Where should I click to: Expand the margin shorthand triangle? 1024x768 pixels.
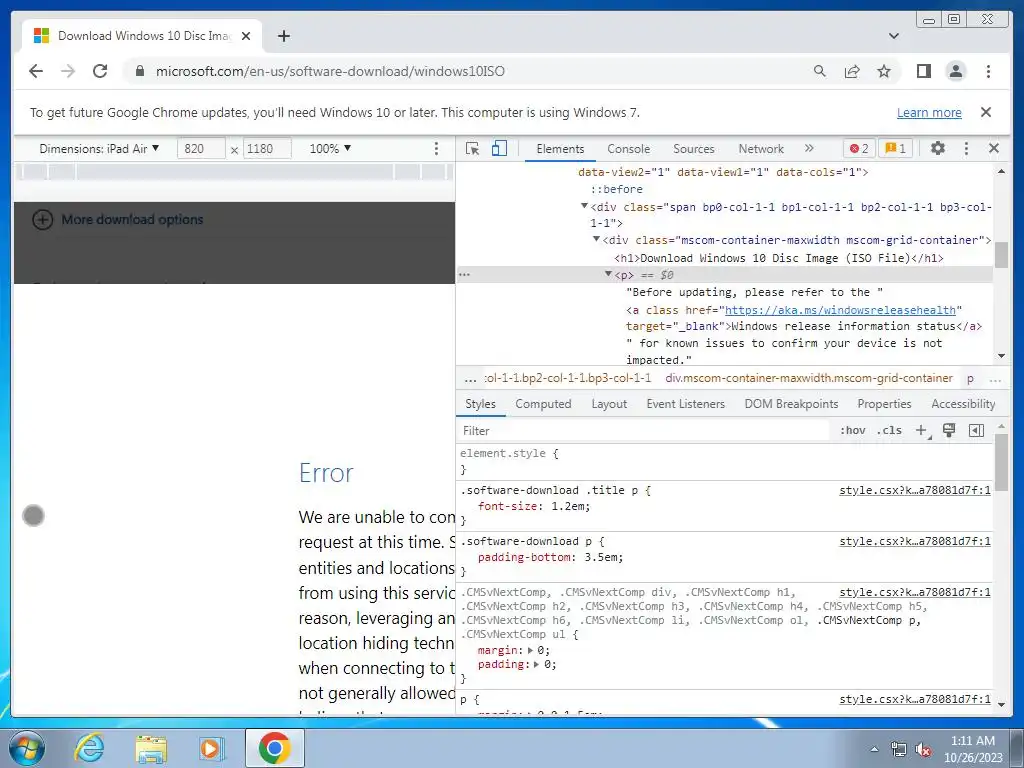[530, 650]
